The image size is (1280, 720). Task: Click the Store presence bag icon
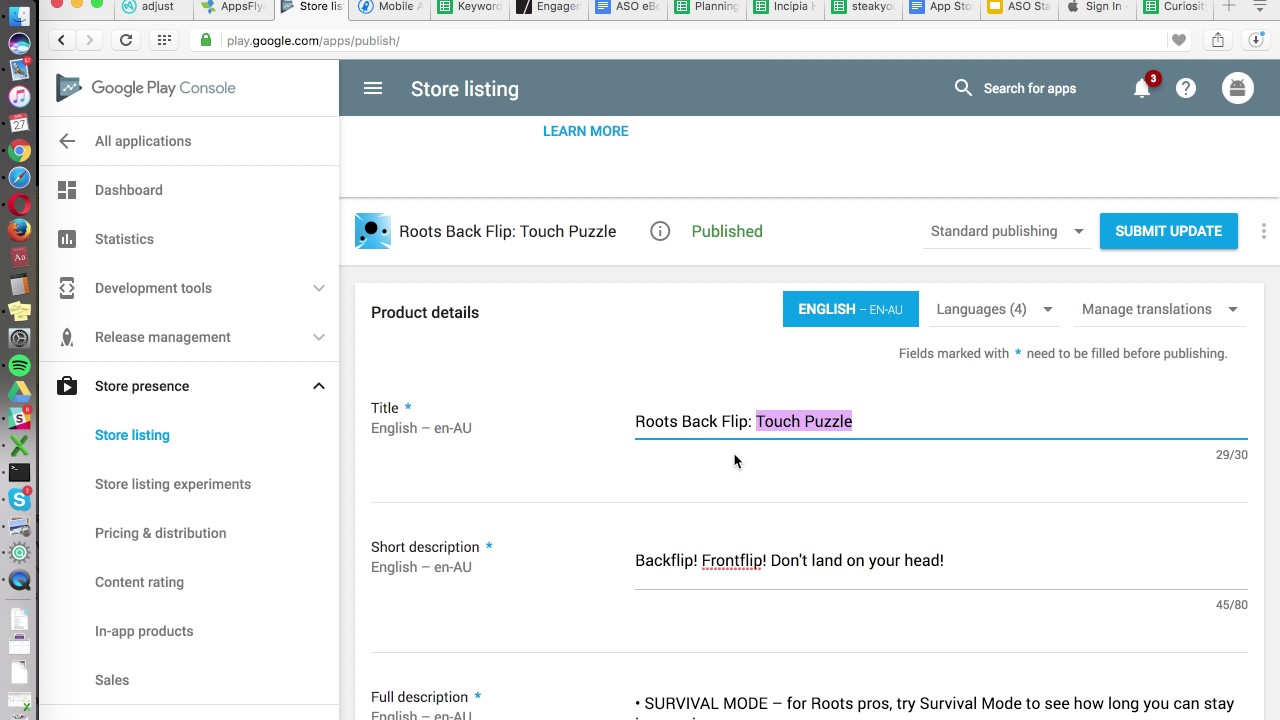point(67,386)
